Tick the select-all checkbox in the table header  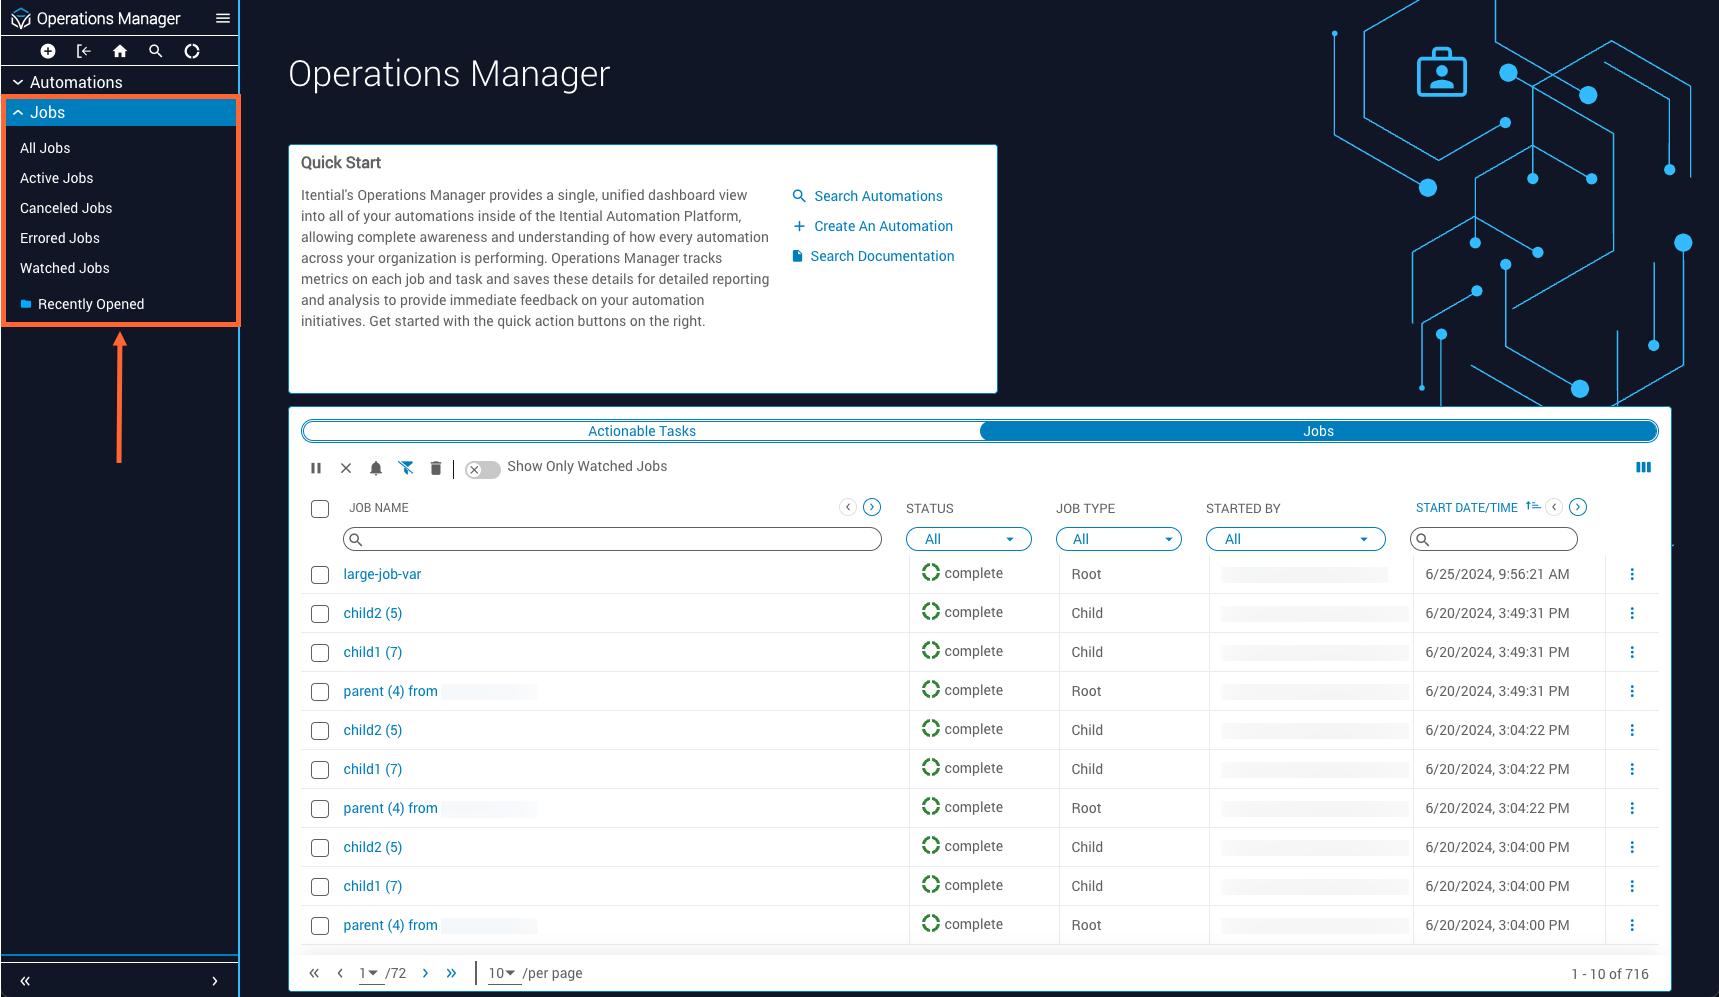pyautogui.click(x=320, y=509)
